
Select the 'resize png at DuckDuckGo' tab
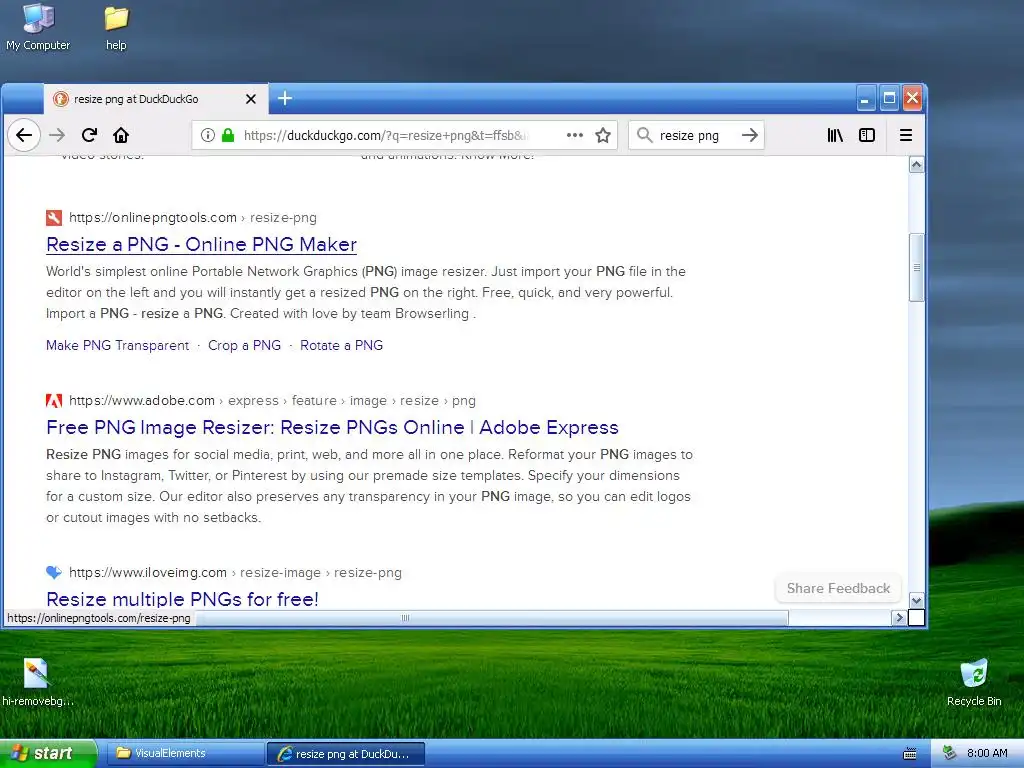(155, 99)
